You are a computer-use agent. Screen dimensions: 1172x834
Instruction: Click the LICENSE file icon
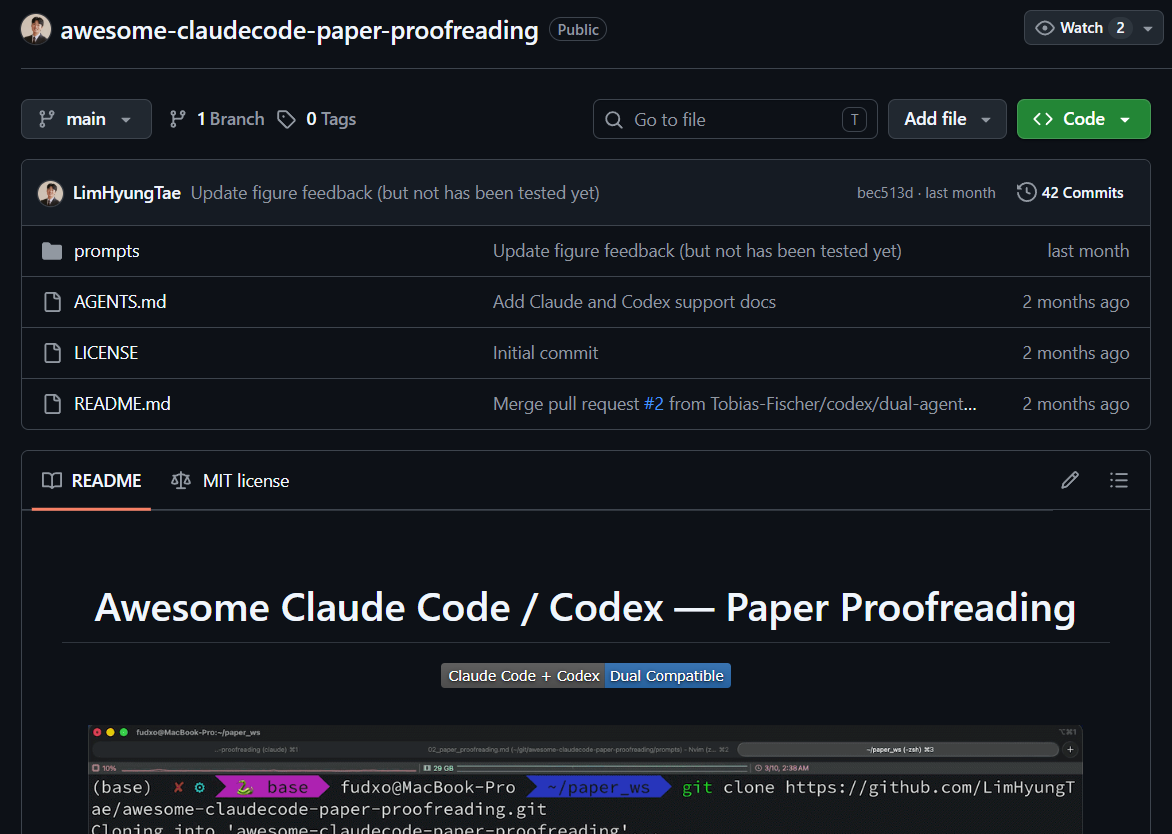(52, 353)
